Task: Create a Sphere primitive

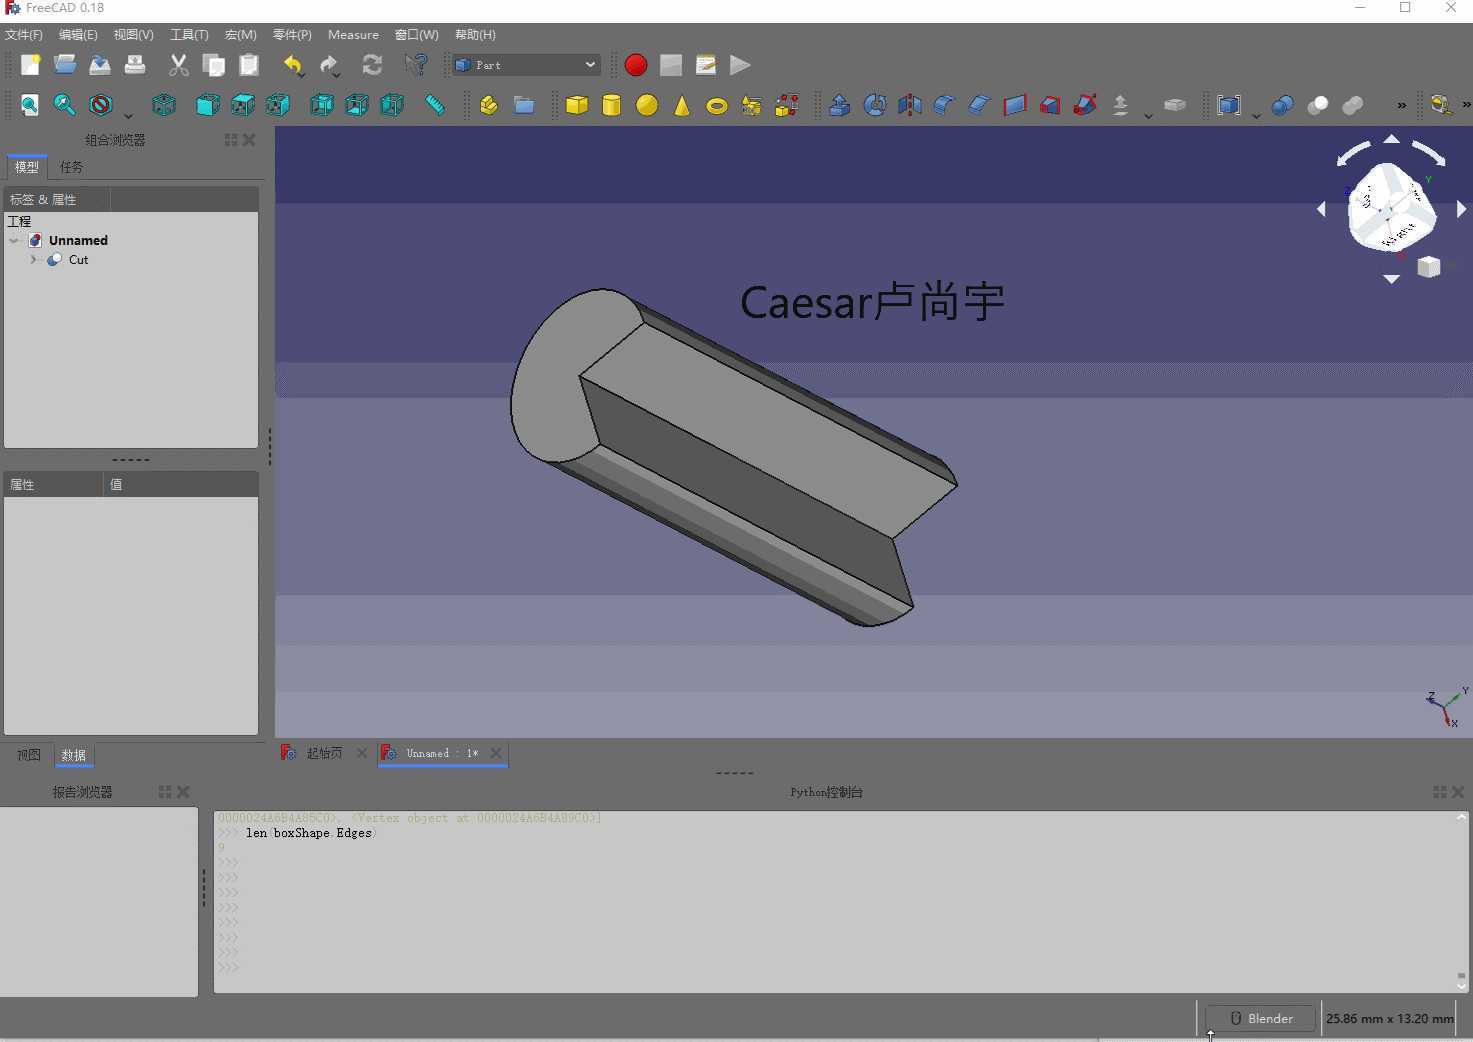Action: (x=647, y=105)
